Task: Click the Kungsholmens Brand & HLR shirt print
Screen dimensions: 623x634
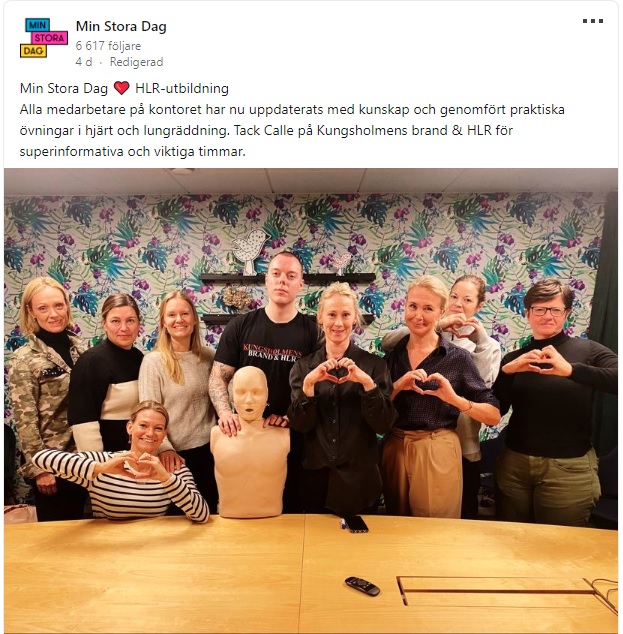Action: tap(272, 353)
